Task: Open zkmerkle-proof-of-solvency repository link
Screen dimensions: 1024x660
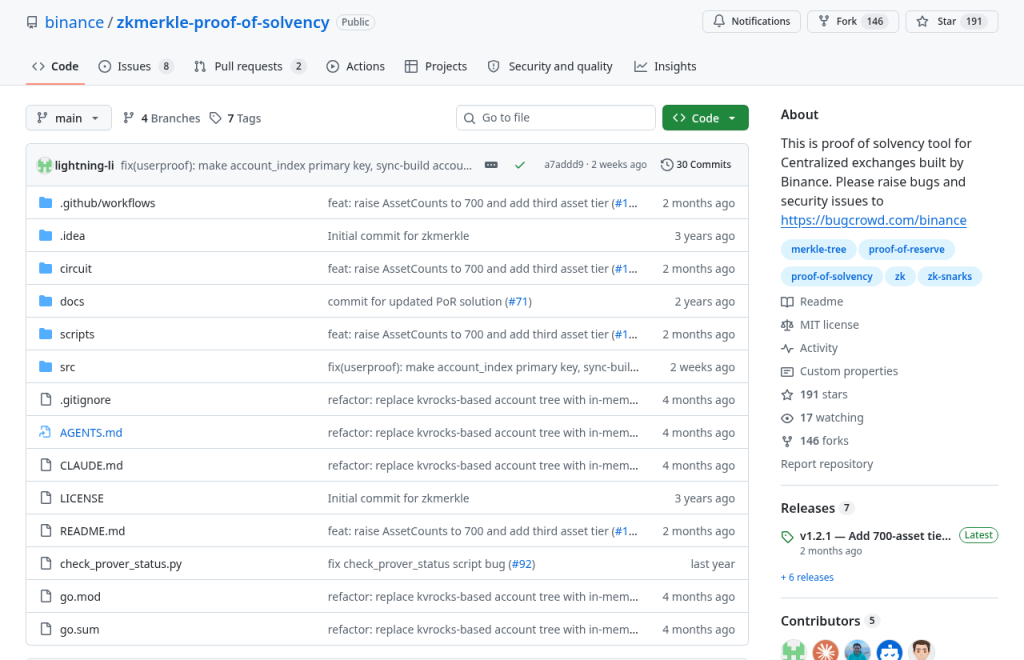Action: (x=223, y=22)
